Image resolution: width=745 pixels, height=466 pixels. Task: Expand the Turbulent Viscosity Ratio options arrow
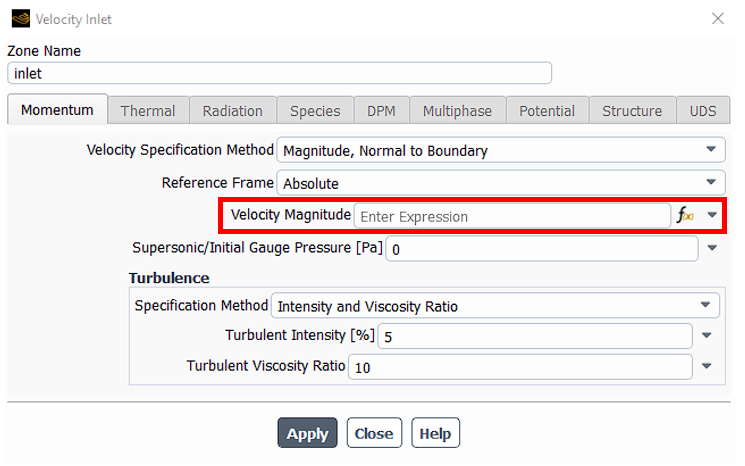(707, 366)
